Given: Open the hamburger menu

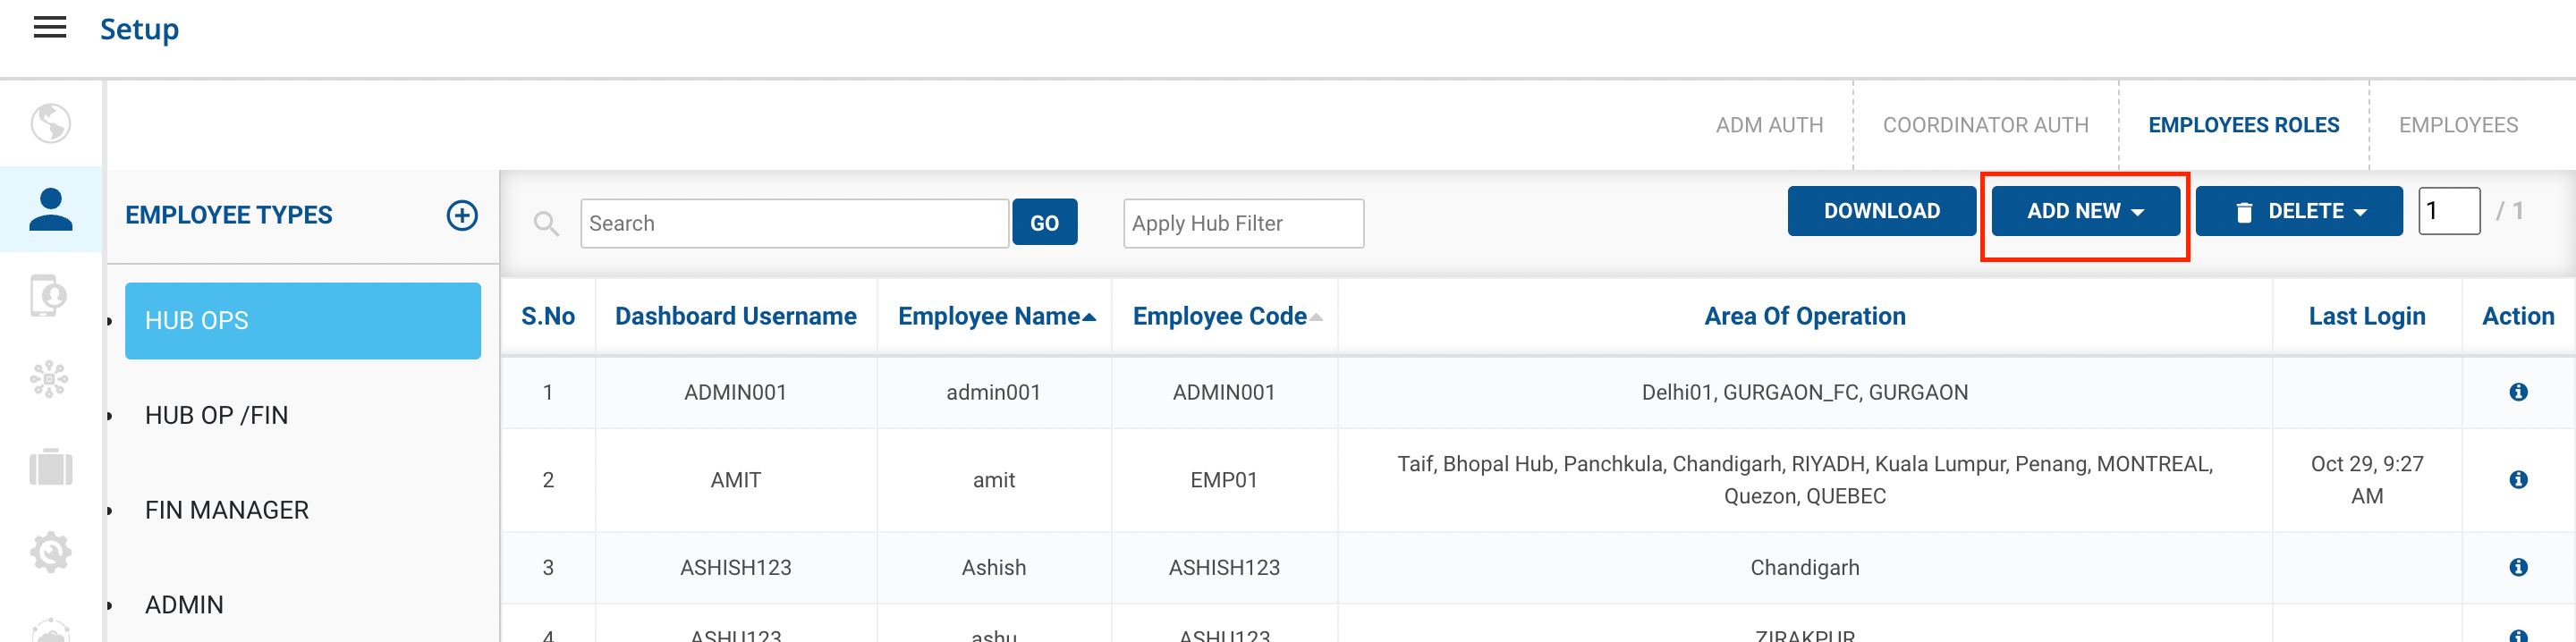Looking at the screenshot, I should (x=50, y=28).
